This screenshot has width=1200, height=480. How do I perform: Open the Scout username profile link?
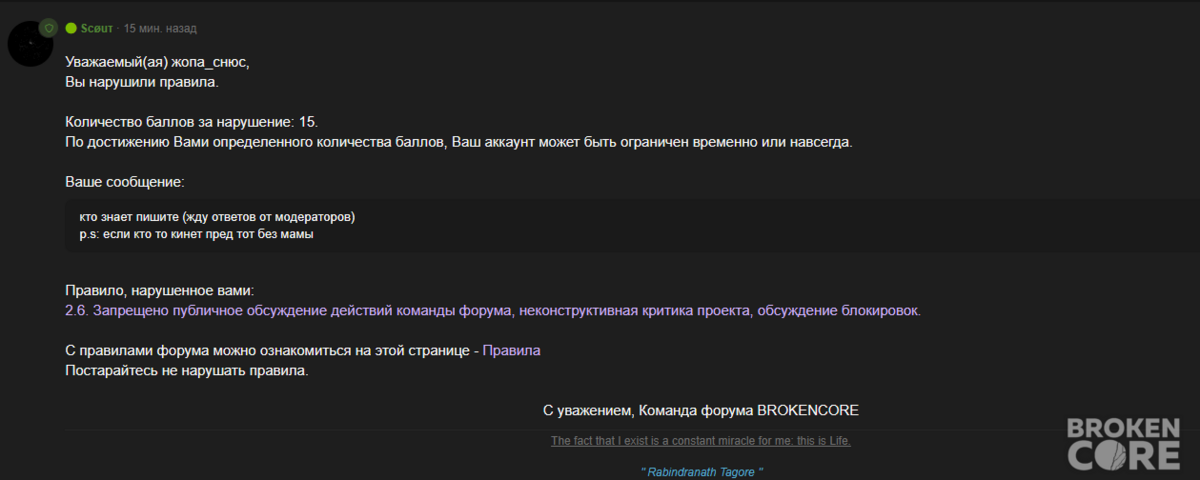[x=98, y=28]
